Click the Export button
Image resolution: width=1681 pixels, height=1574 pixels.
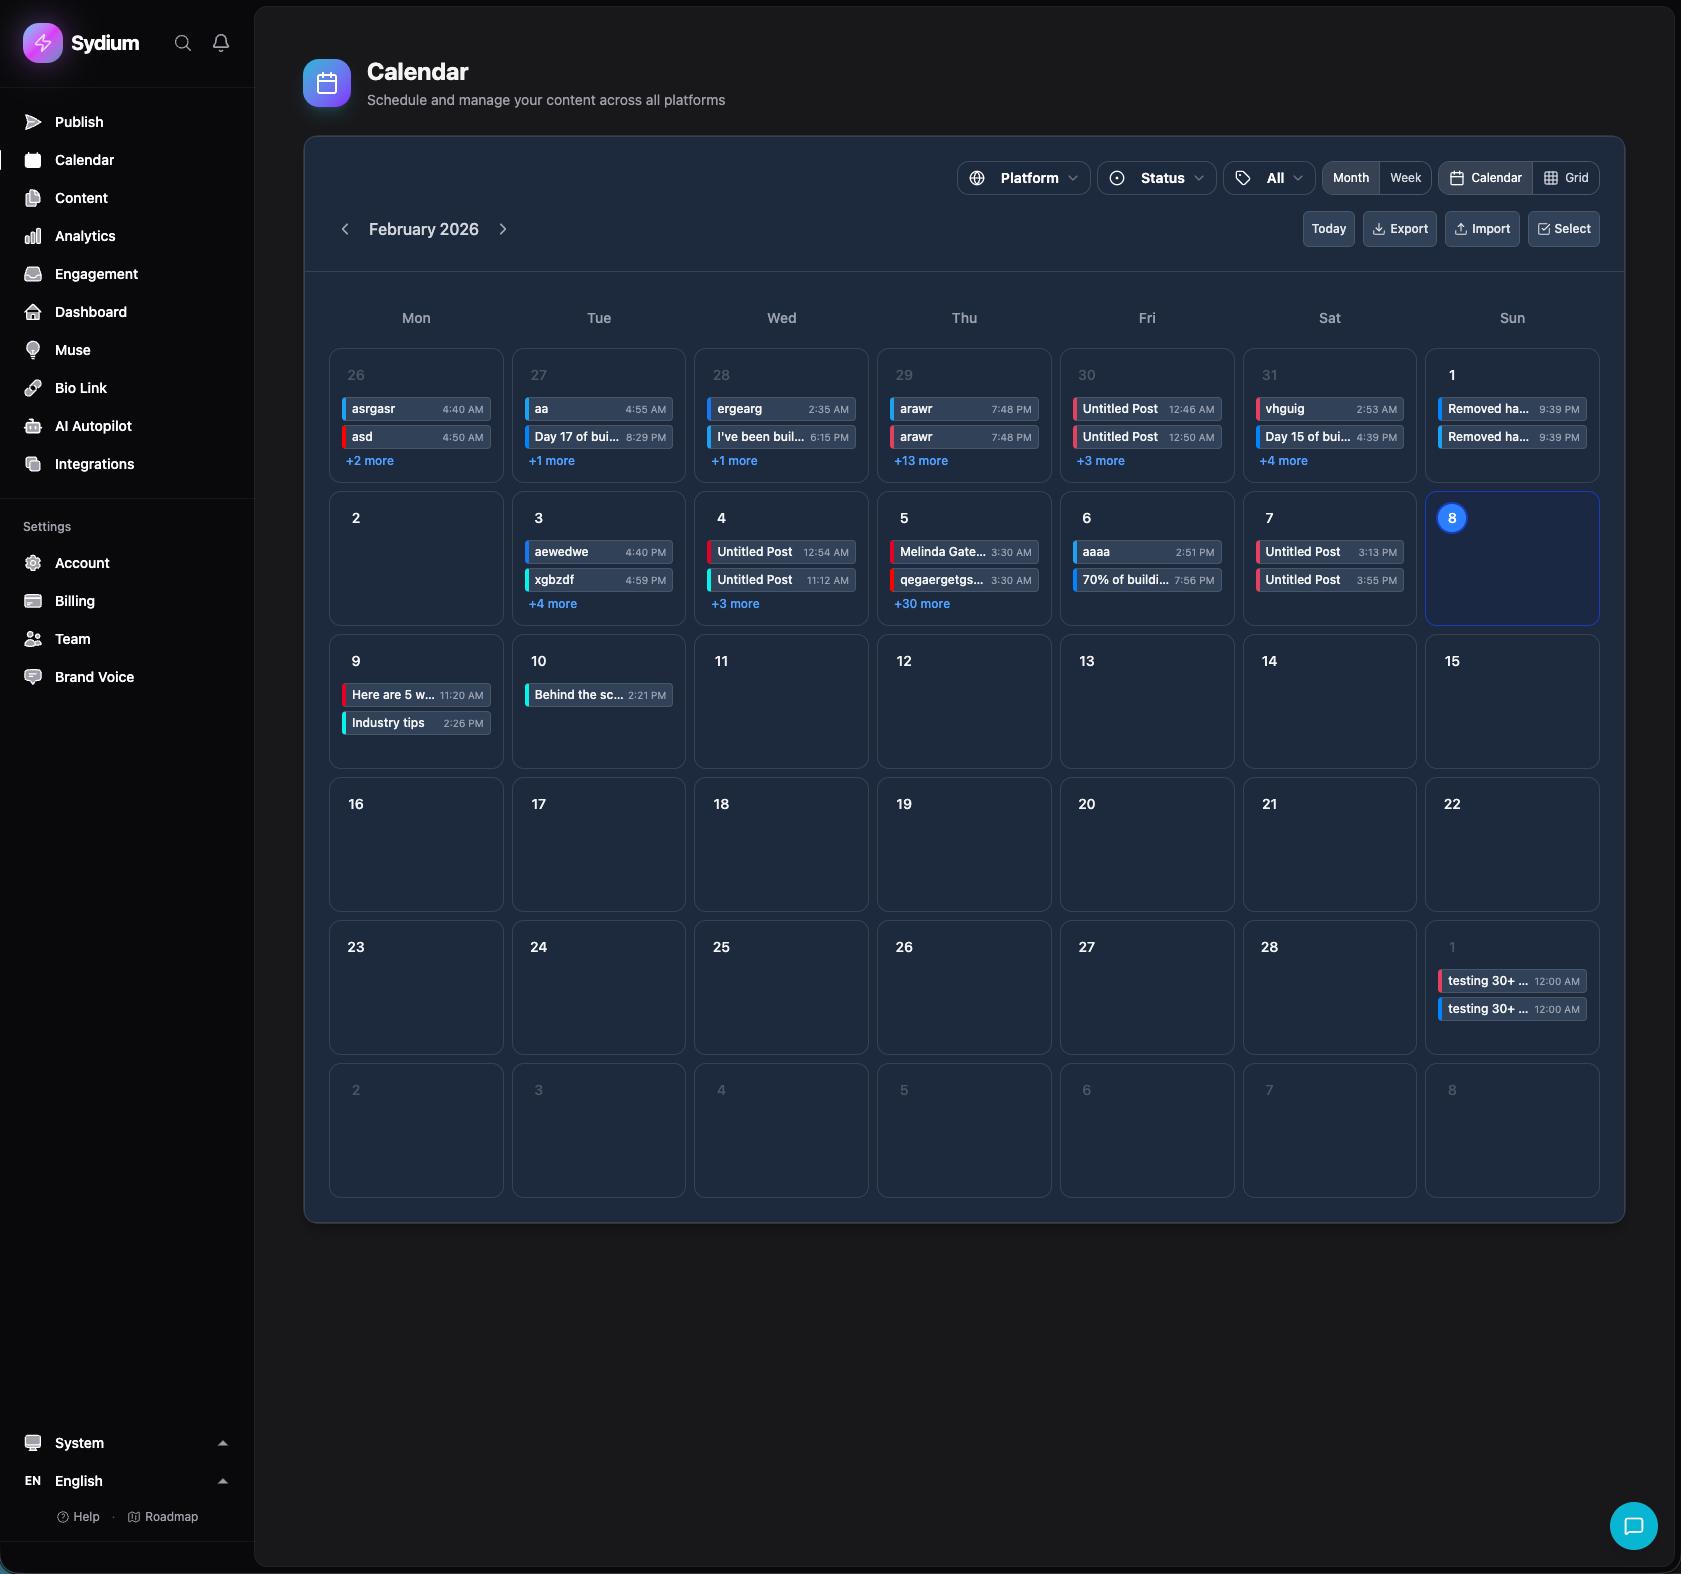pyautogui.click(x=1399, y=228)
